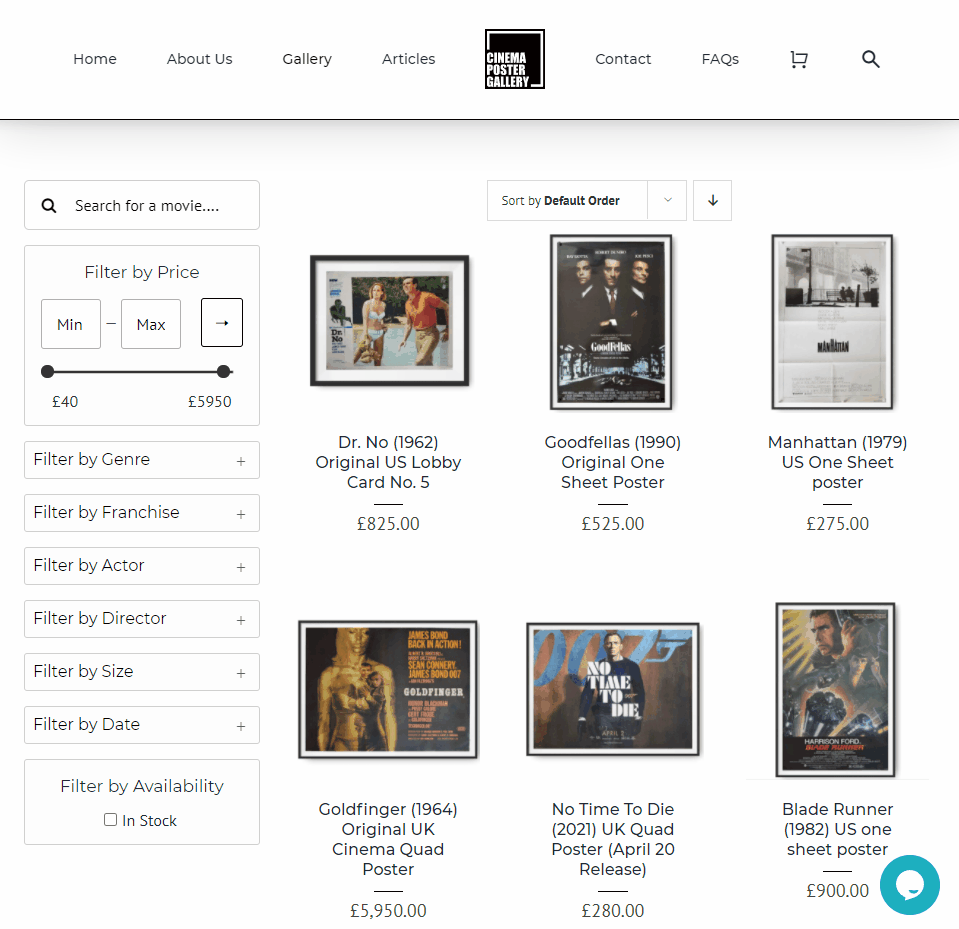This screenshot has height=929, width=959.
Task: Click plus icon on Filter by Date
Action: coord(241,727)
